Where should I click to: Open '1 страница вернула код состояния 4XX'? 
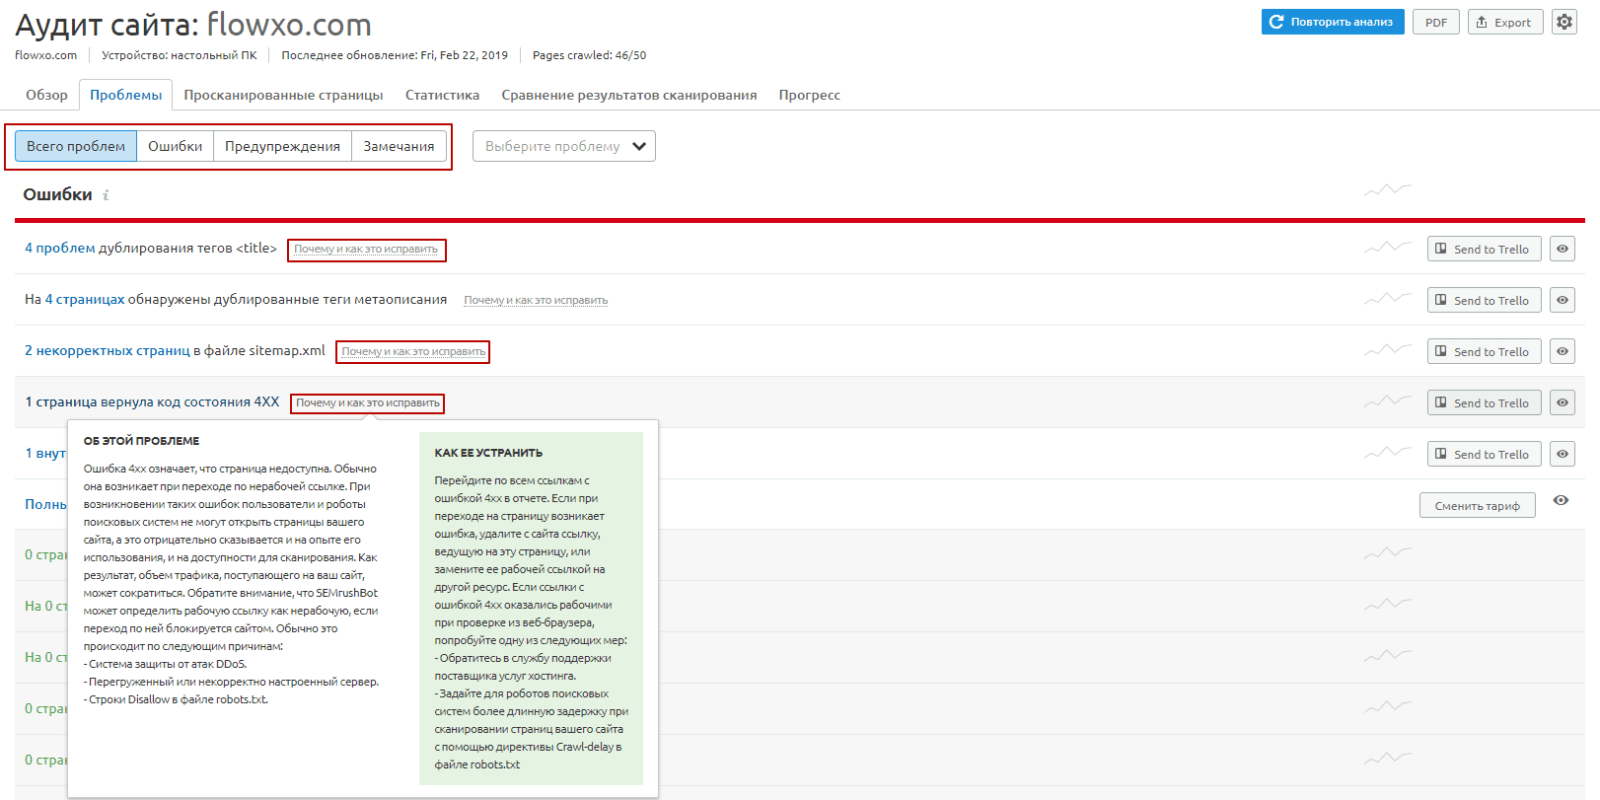click(x=152, y=402)
